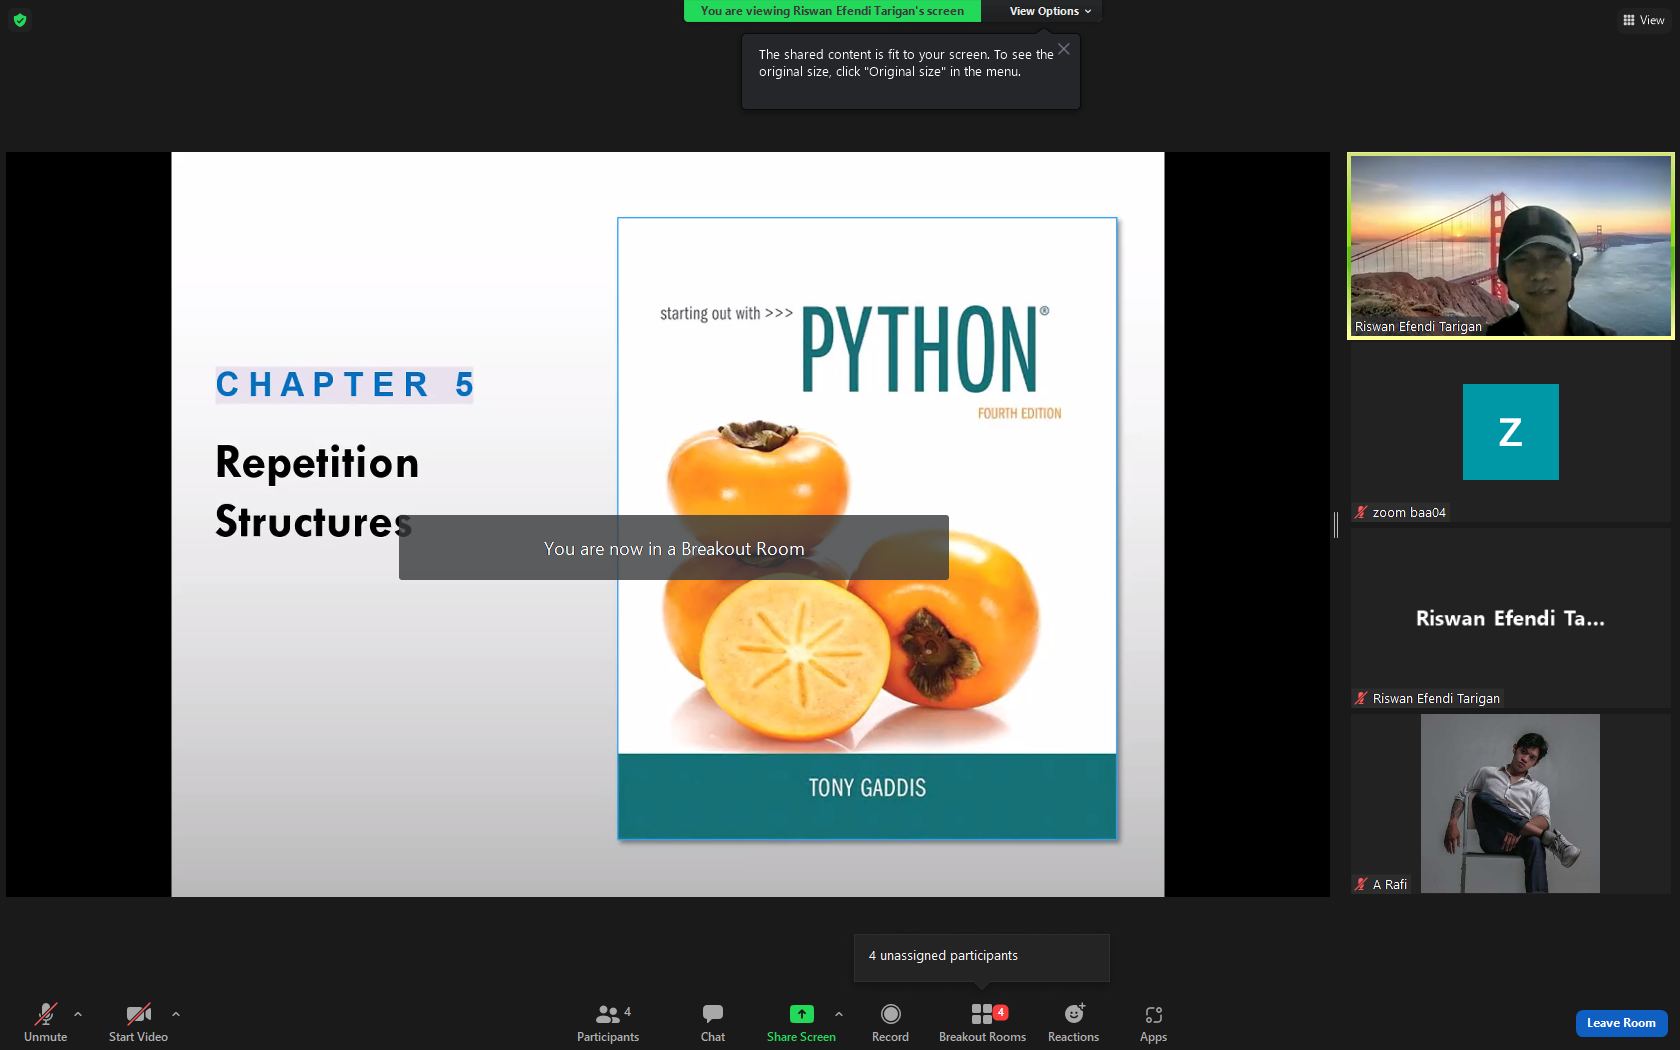The image size is (1680, 1050).
Task: Click the 'A Rafi' name label
Action: 1390,885
